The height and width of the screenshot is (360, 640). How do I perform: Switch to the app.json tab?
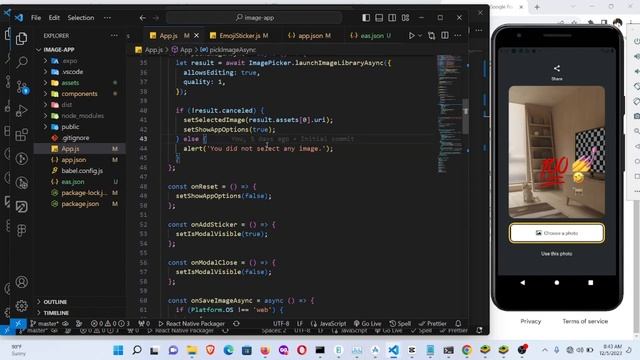[310, 36]
